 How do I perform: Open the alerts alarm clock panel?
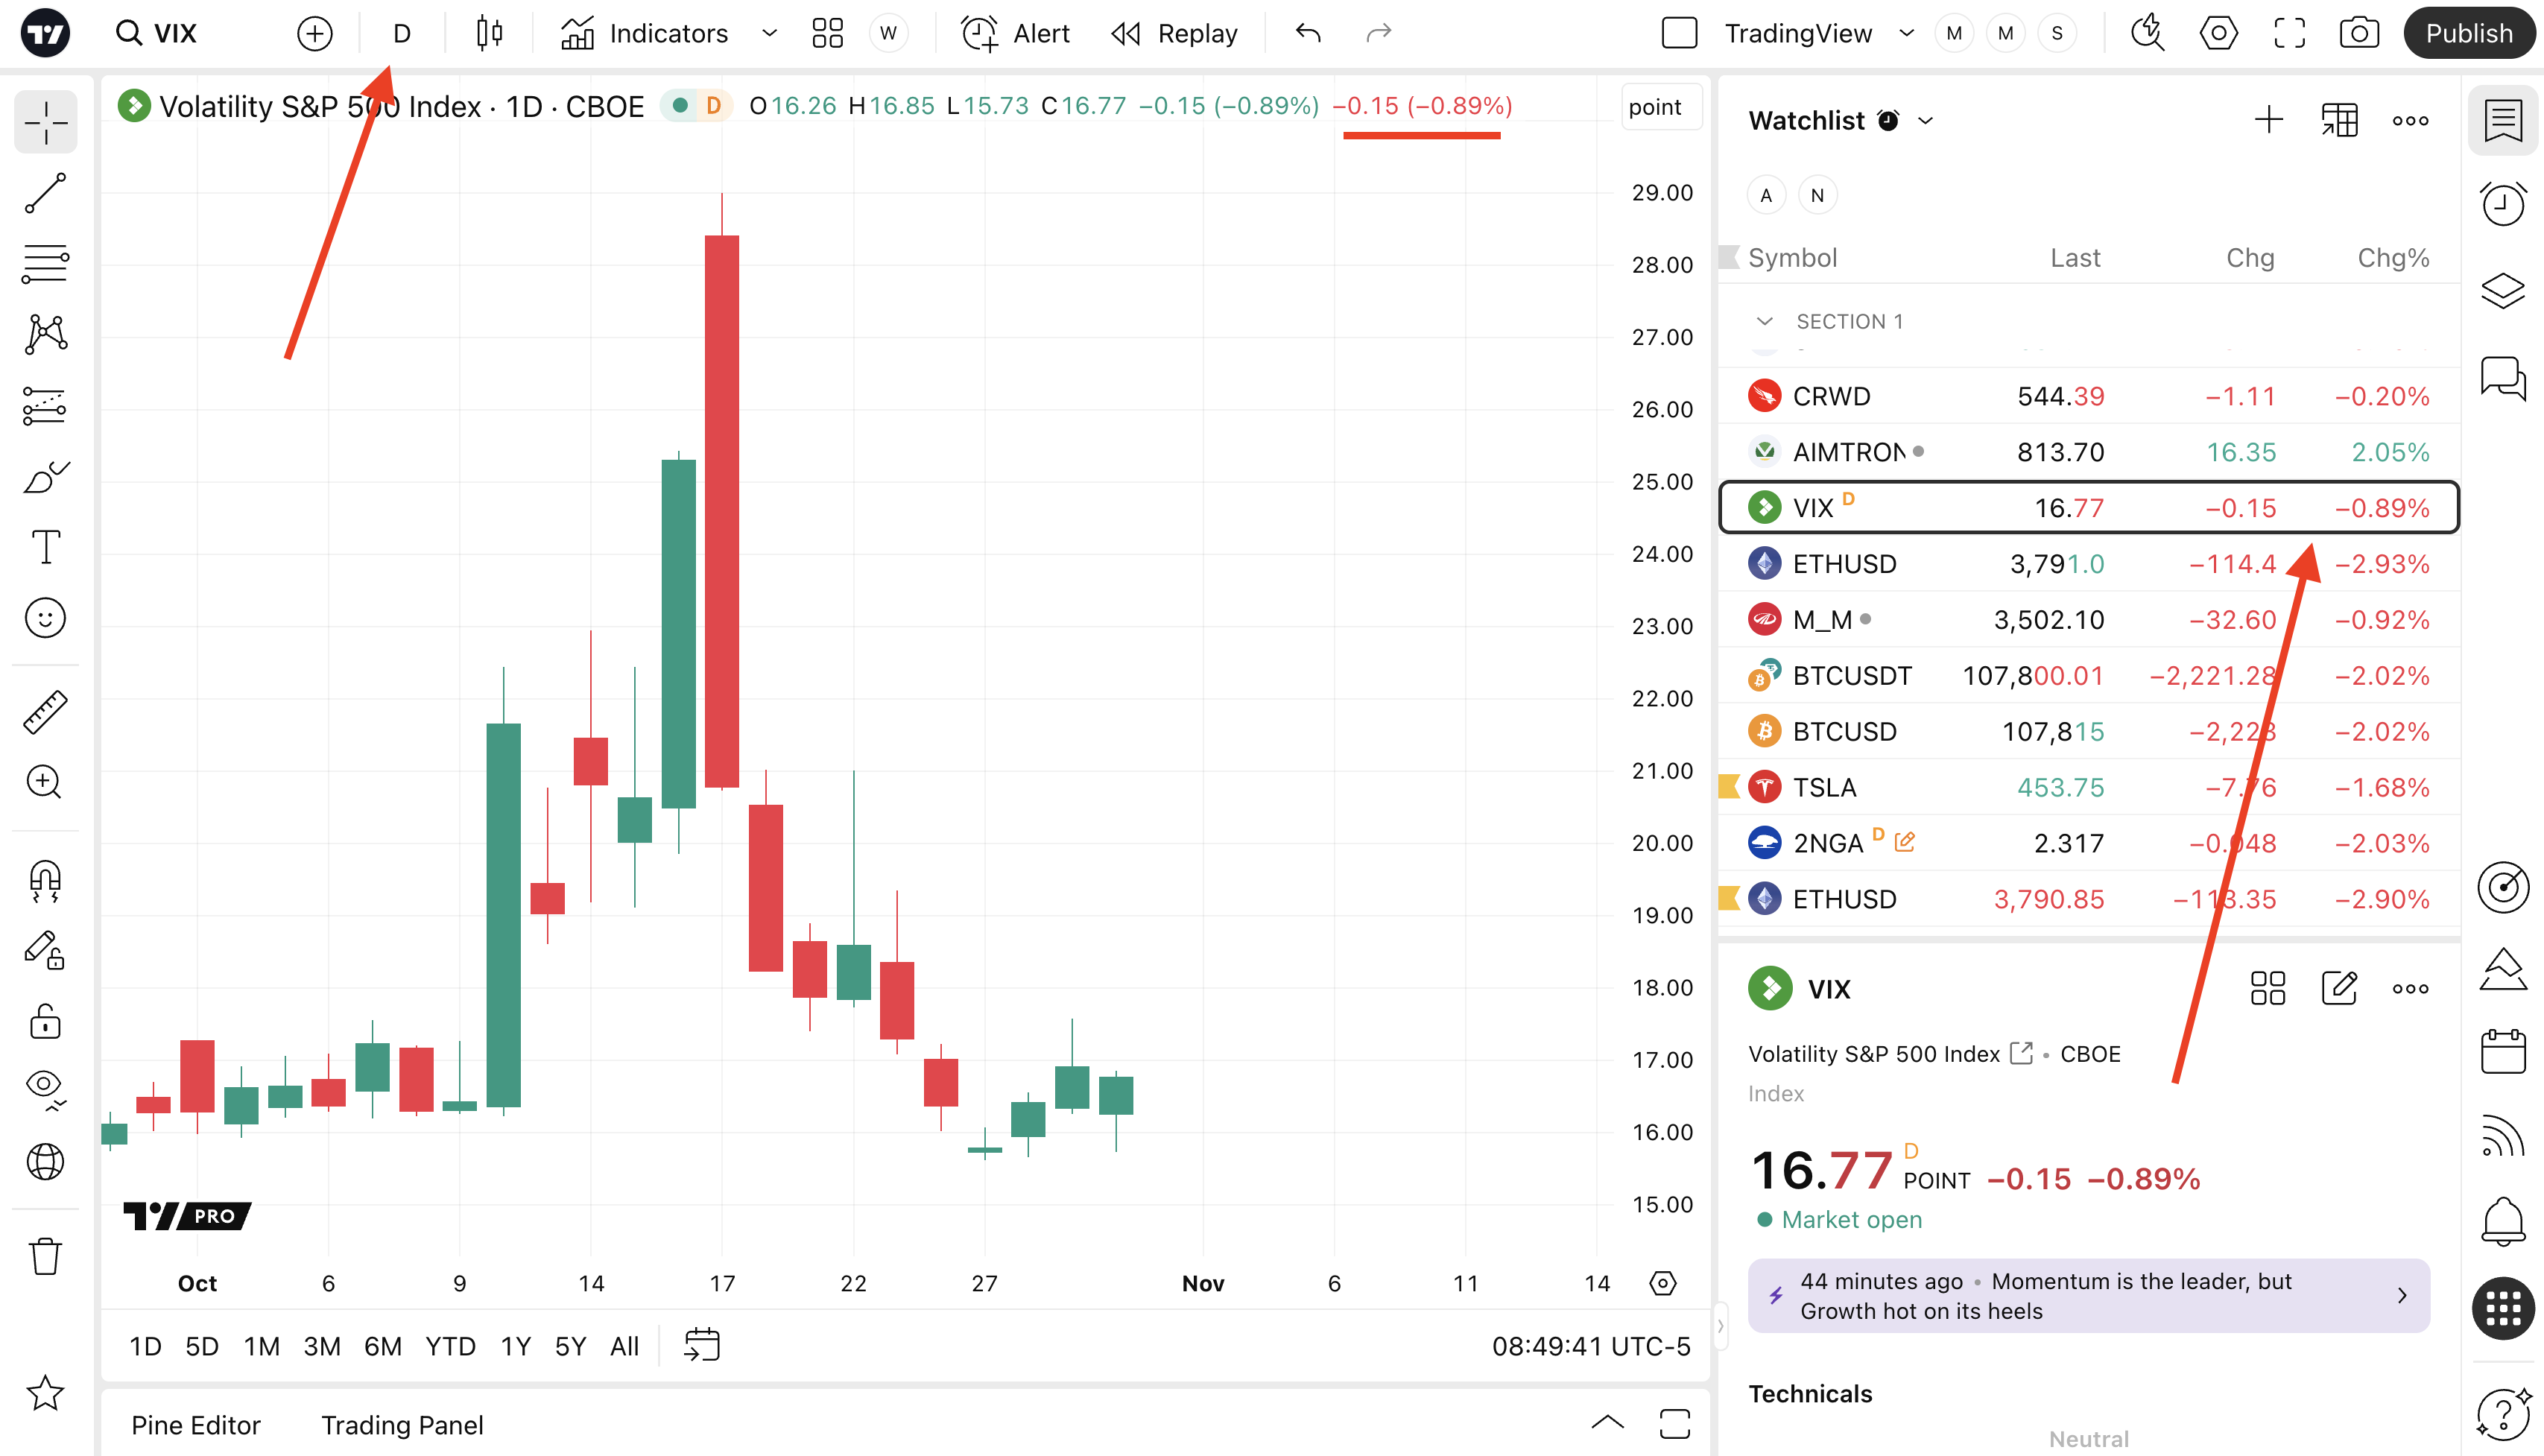[2502, 204]
